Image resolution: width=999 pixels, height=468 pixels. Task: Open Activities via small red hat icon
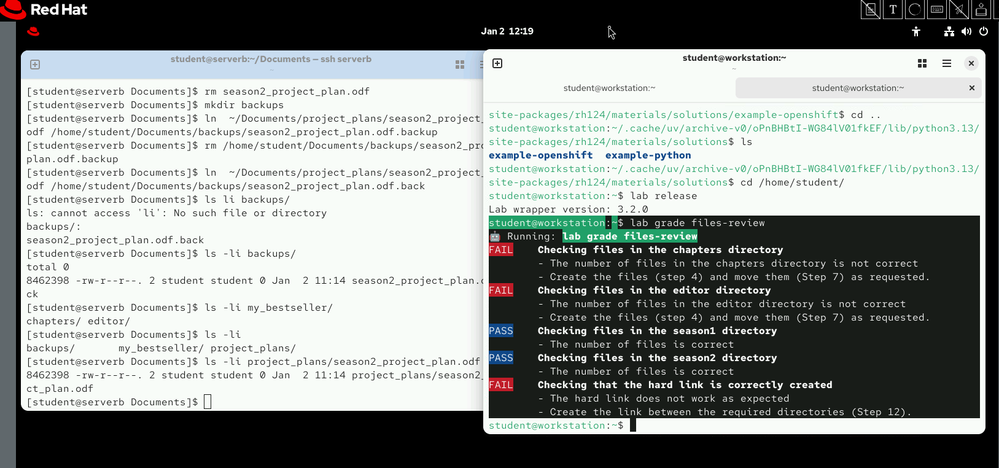33,31
